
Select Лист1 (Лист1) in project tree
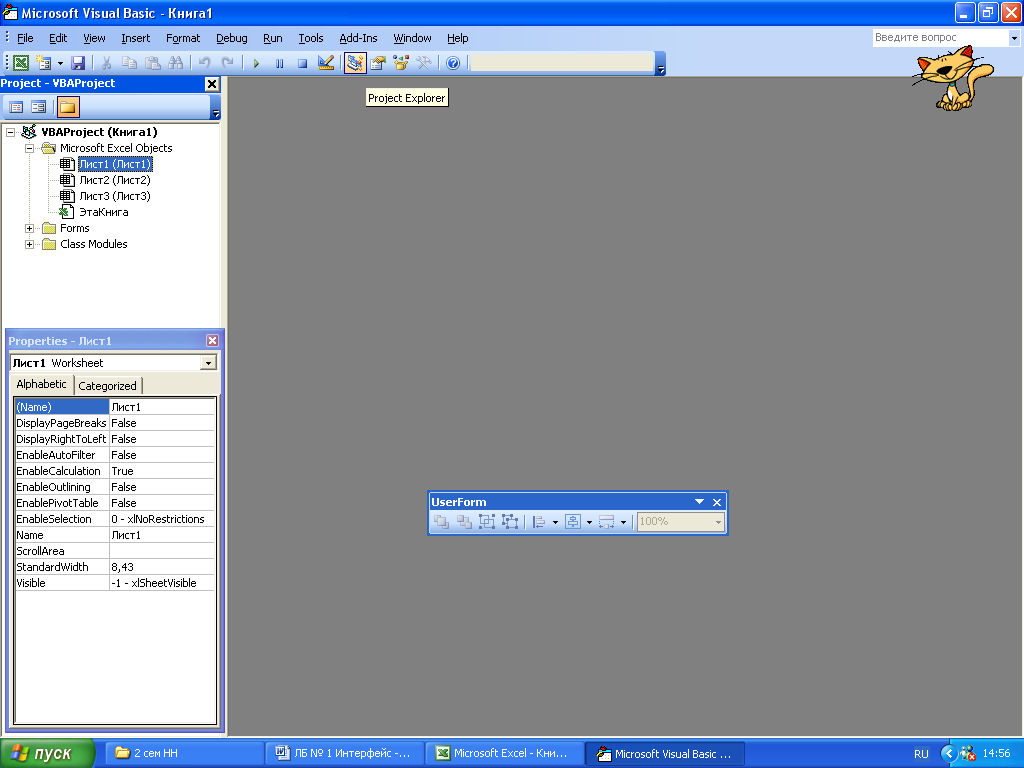[x=115, y=164]
